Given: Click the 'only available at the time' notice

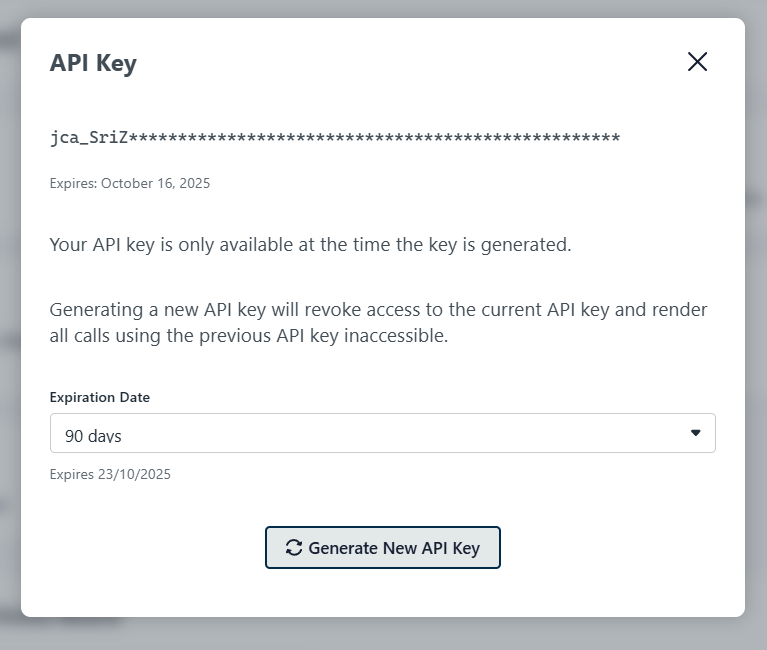Looking at the screenshot, I should [x=310, y=244].
